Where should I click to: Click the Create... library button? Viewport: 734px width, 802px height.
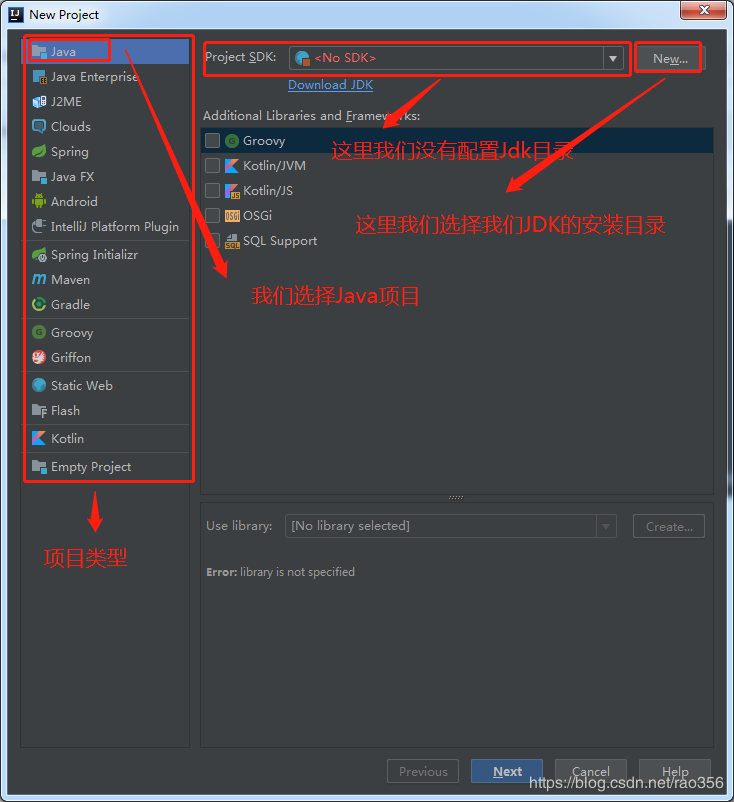click(x=669, y=526)
